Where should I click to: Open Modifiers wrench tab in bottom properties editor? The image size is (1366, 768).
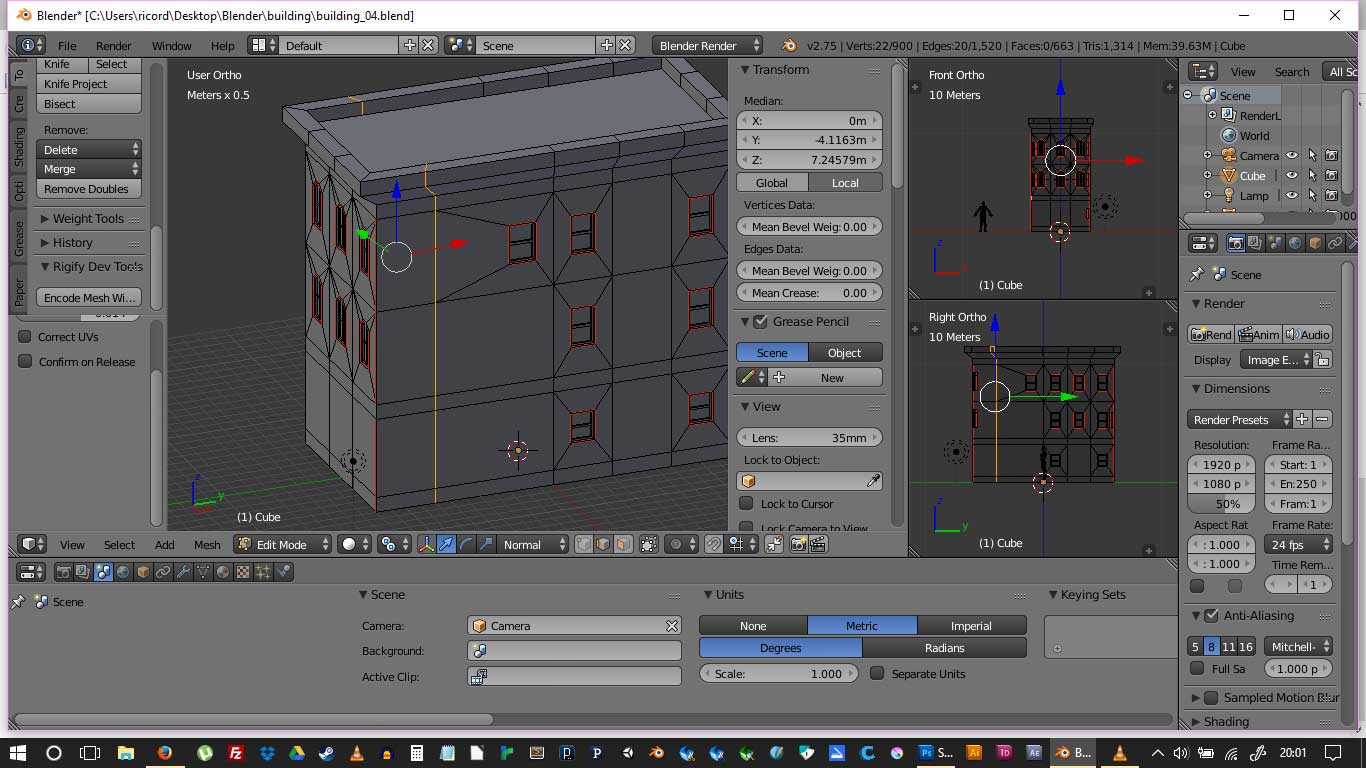click(x=183, y=572)
